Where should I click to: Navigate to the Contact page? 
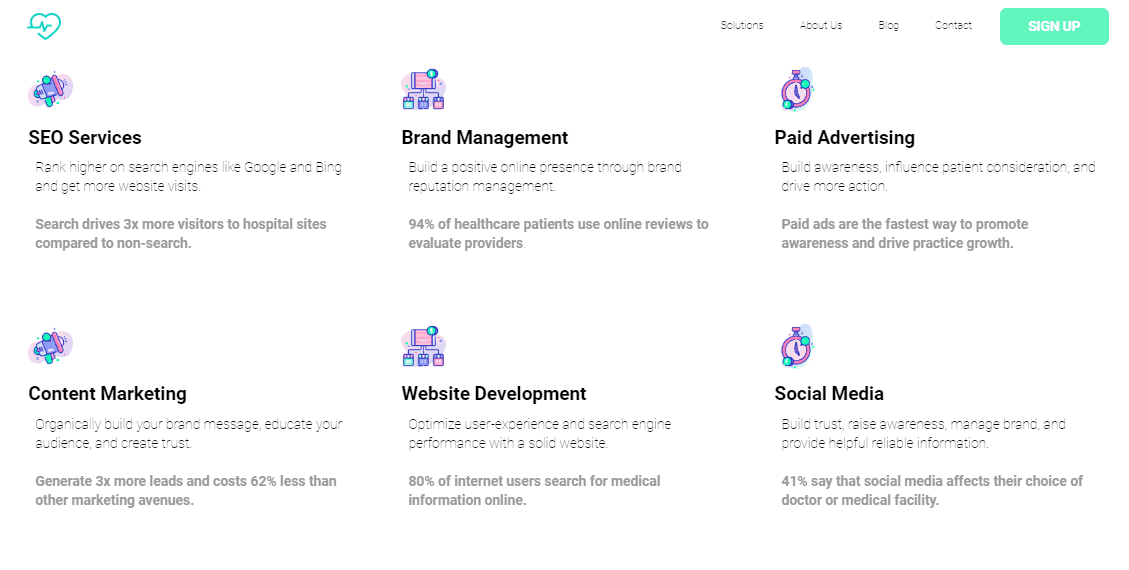click(x=953, y=26)
